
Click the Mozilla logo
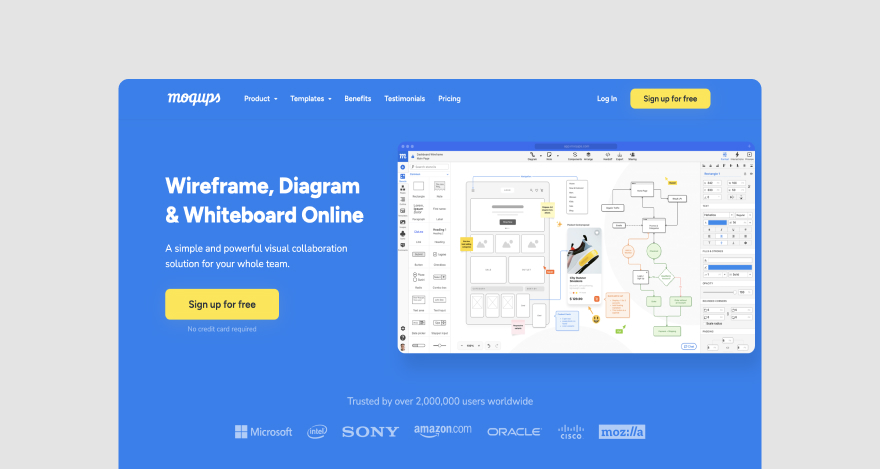click(622, 431)
